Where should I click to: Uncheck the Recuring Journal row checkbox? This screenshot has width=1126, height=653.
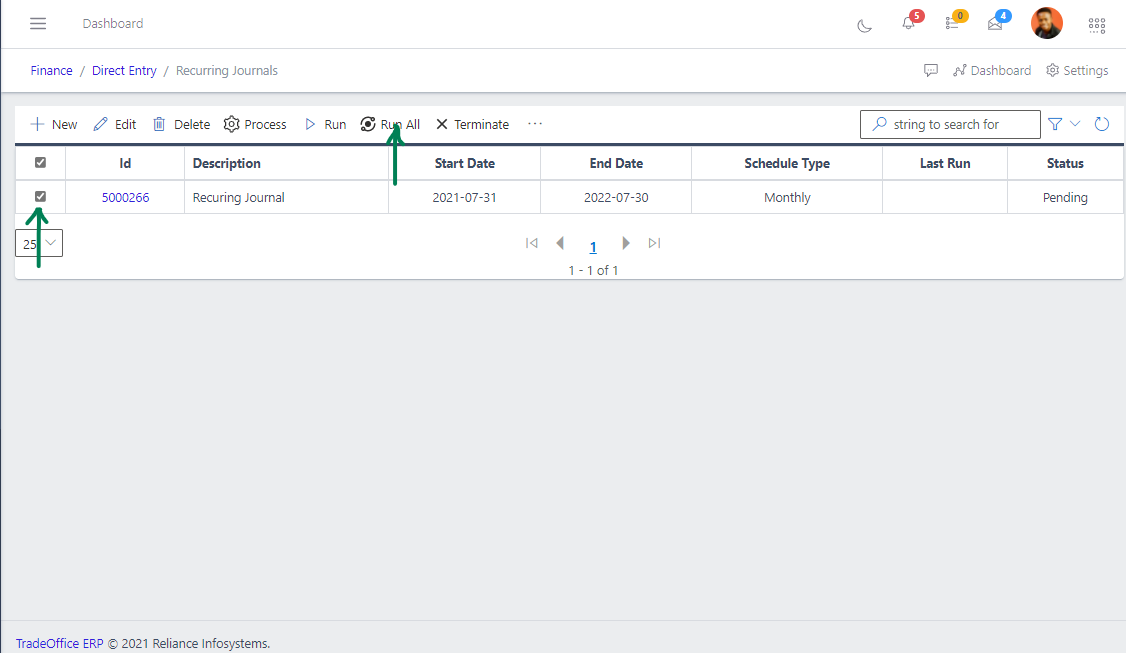(41, 196)
